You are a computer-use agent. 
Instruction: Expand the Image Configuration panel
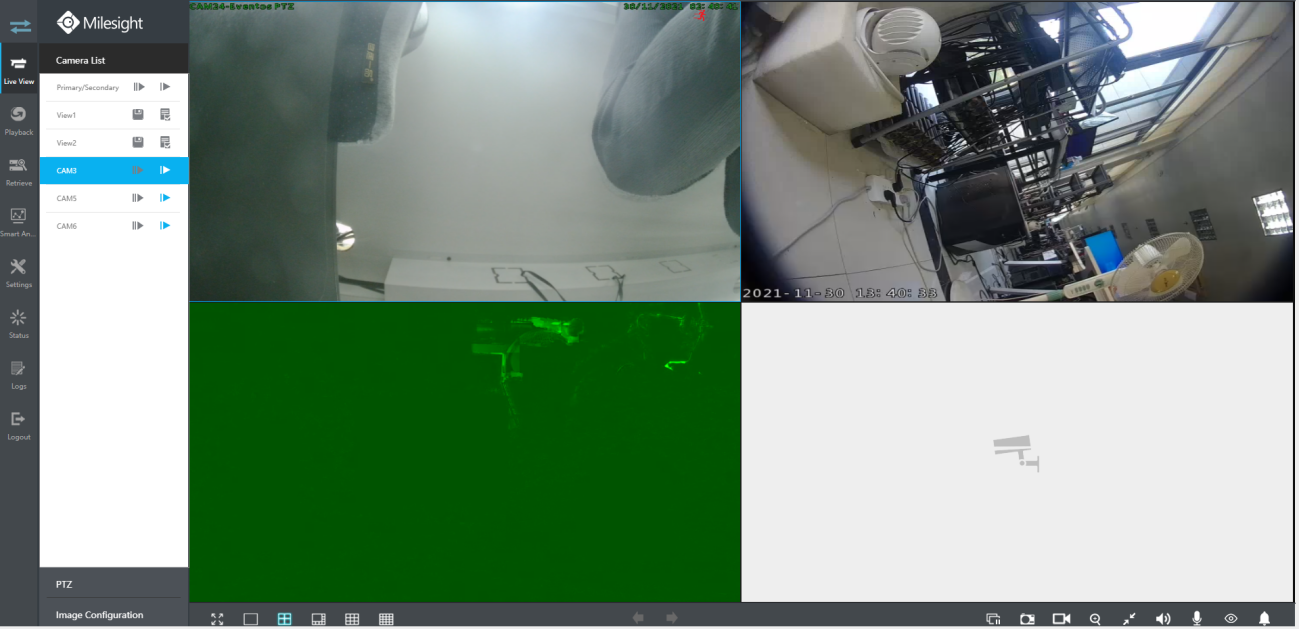point(114,615)
